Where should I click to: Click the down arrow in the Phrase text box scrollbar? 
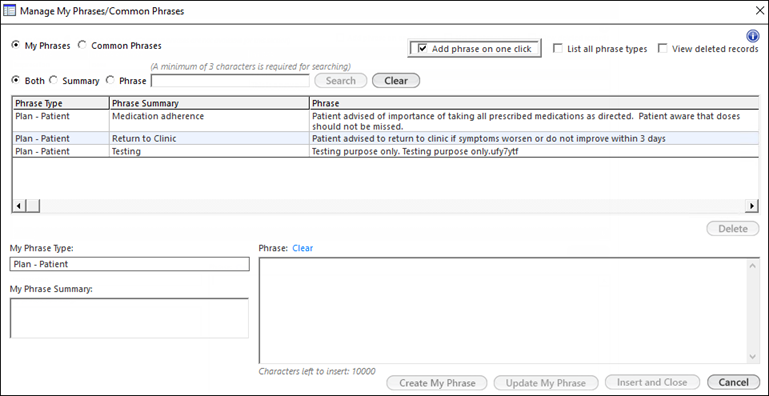pyautogui.click(x=752, y=357)
